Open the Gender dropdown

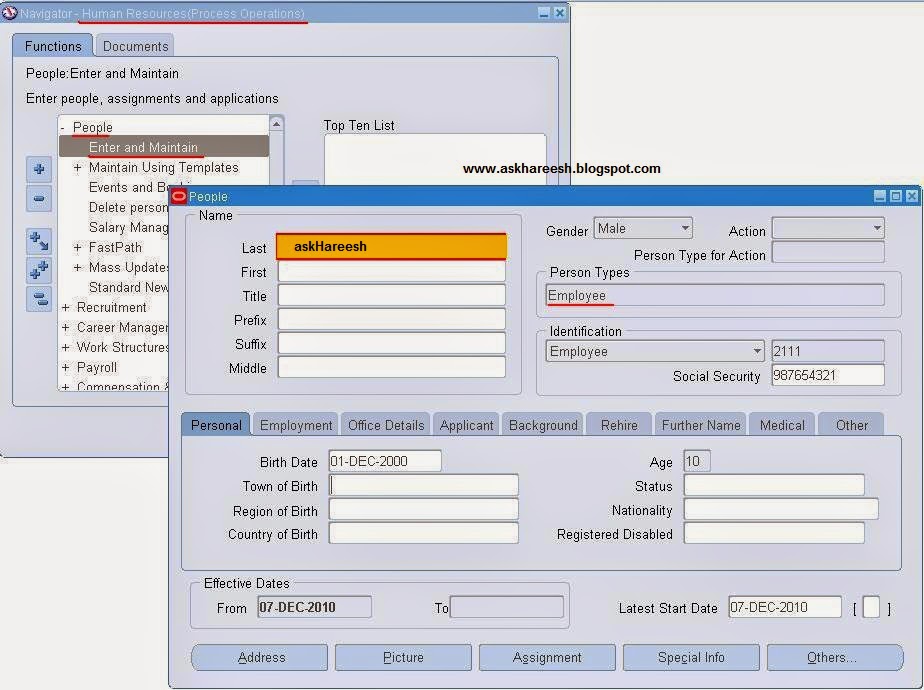pos(685,229)
